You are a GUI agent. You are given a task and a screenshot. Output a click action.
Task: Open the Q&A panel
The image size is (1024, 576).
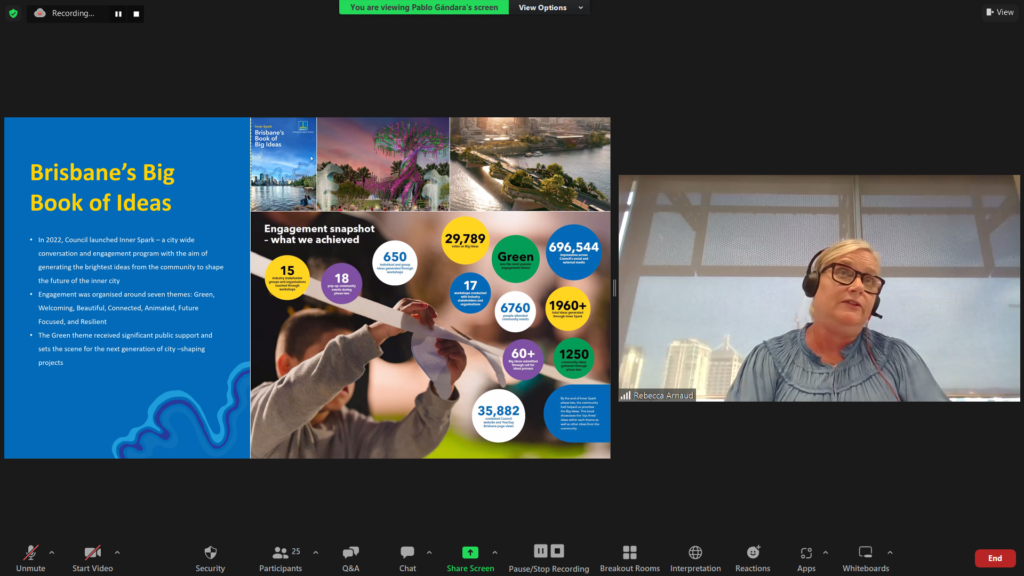[x=350, y=553]
